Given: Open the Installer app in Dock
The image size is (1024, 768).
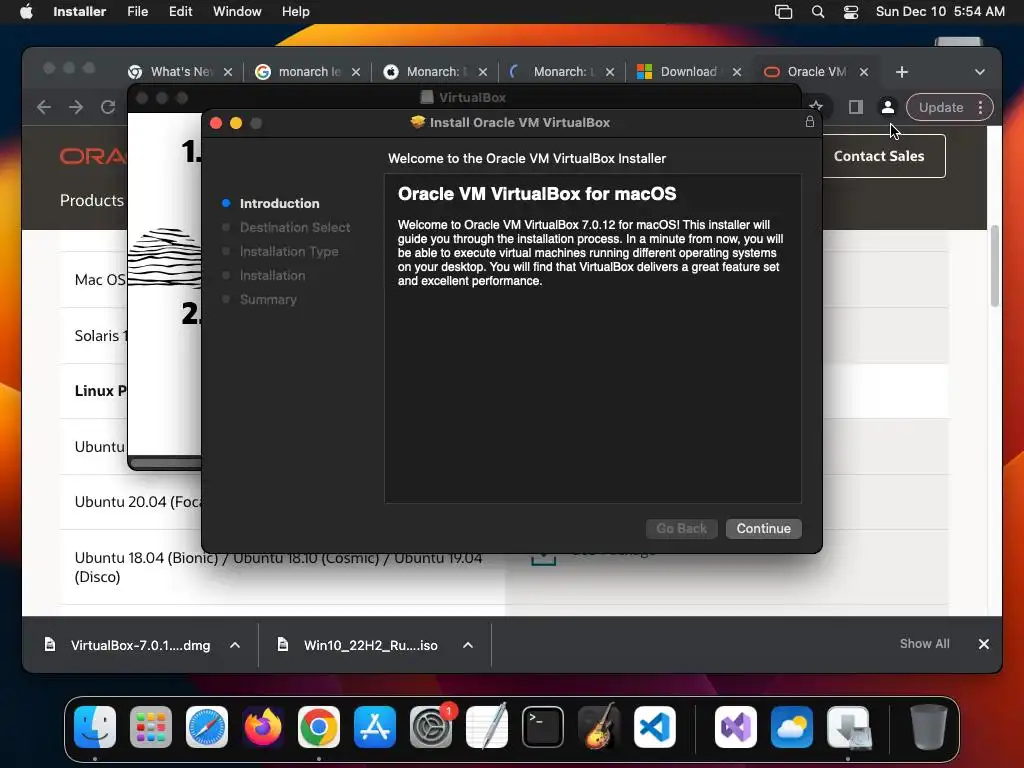Looking at the screenshot, I should [848, 727].
